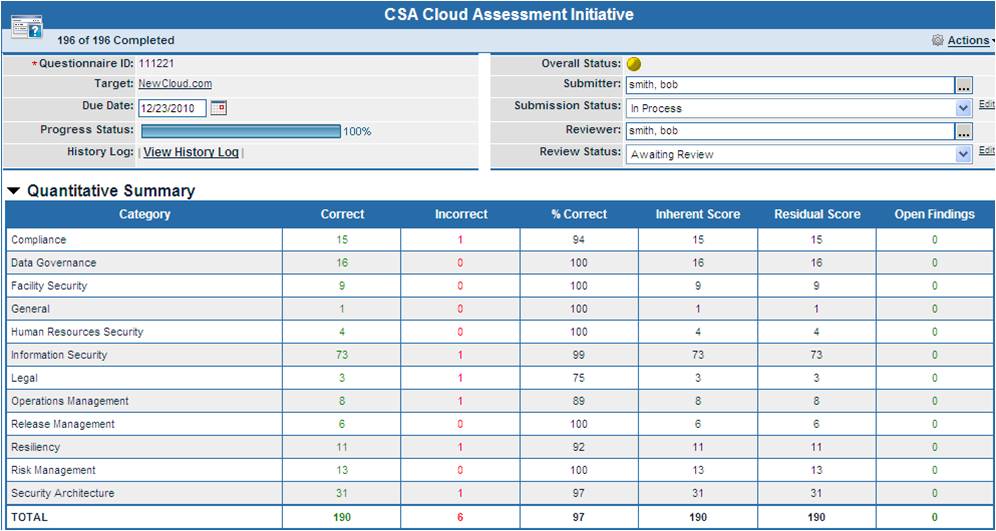Collapse the Quantitative Summary section
Viewport: 996px width, 531px height.
[13, 191]
